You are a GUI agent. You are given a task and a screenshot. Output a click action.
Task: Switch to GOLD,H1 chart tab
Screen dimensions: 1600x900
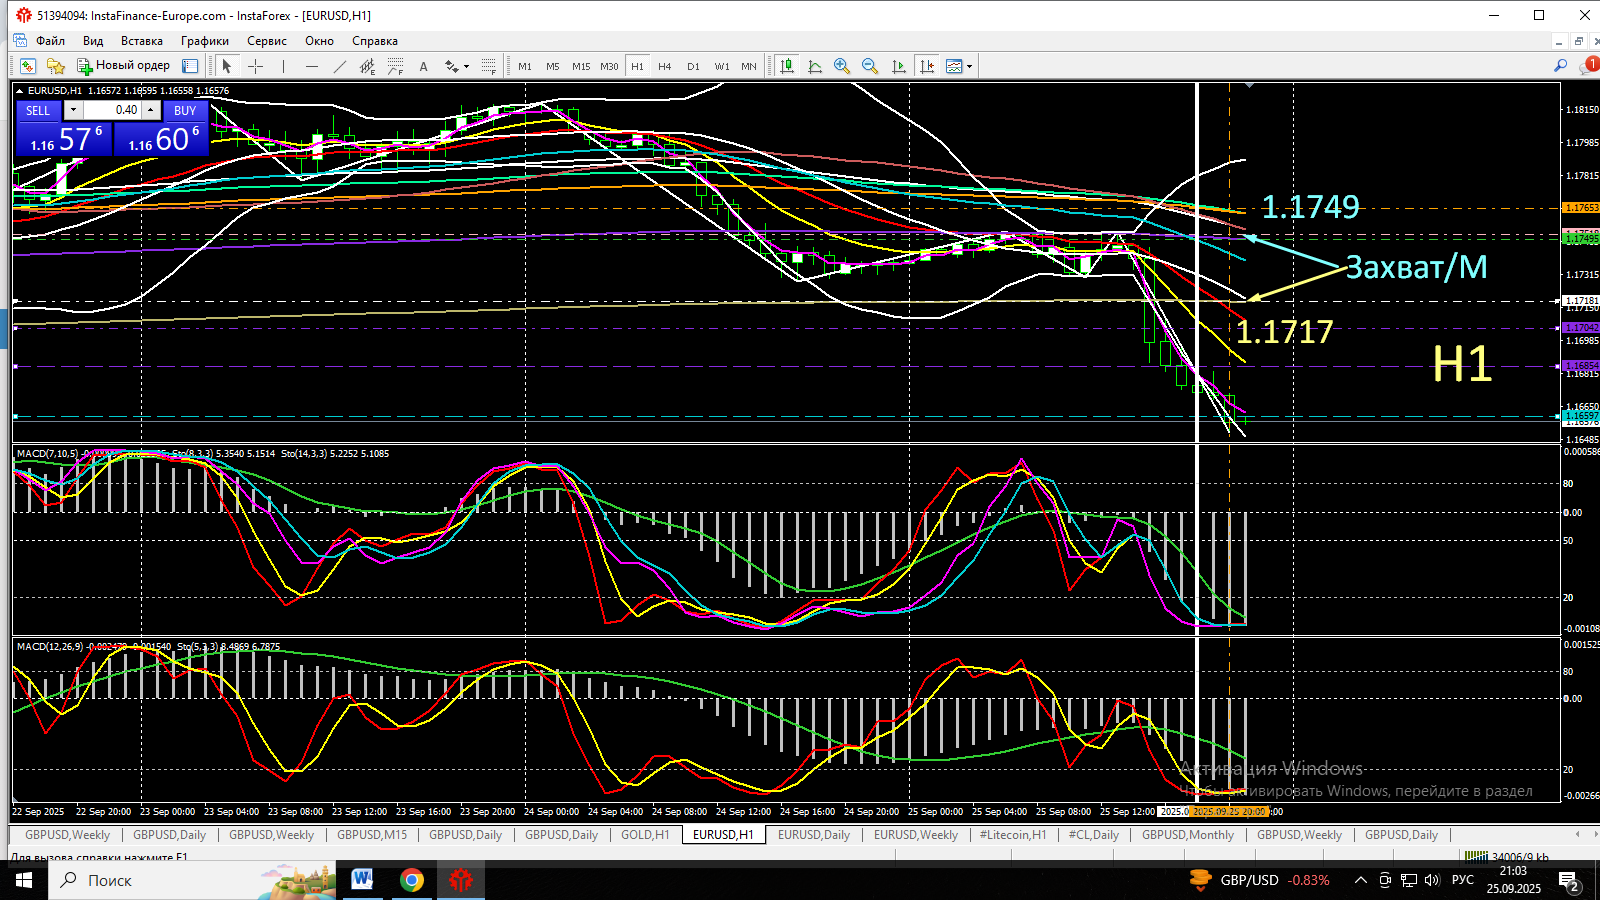click(645, 835)
